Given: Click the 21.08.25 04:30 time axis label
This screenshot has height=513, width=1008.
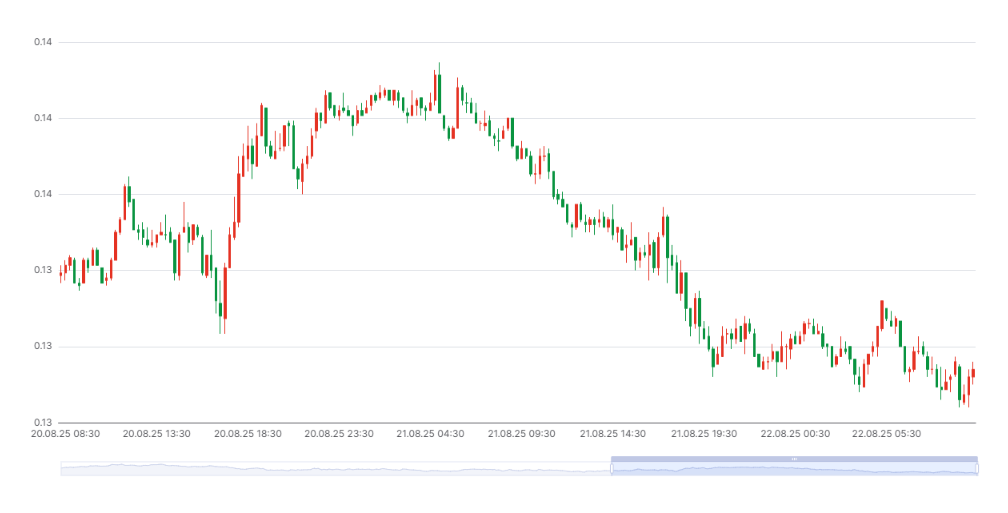Looking at the screenshot, I should [x=431, y=434].
